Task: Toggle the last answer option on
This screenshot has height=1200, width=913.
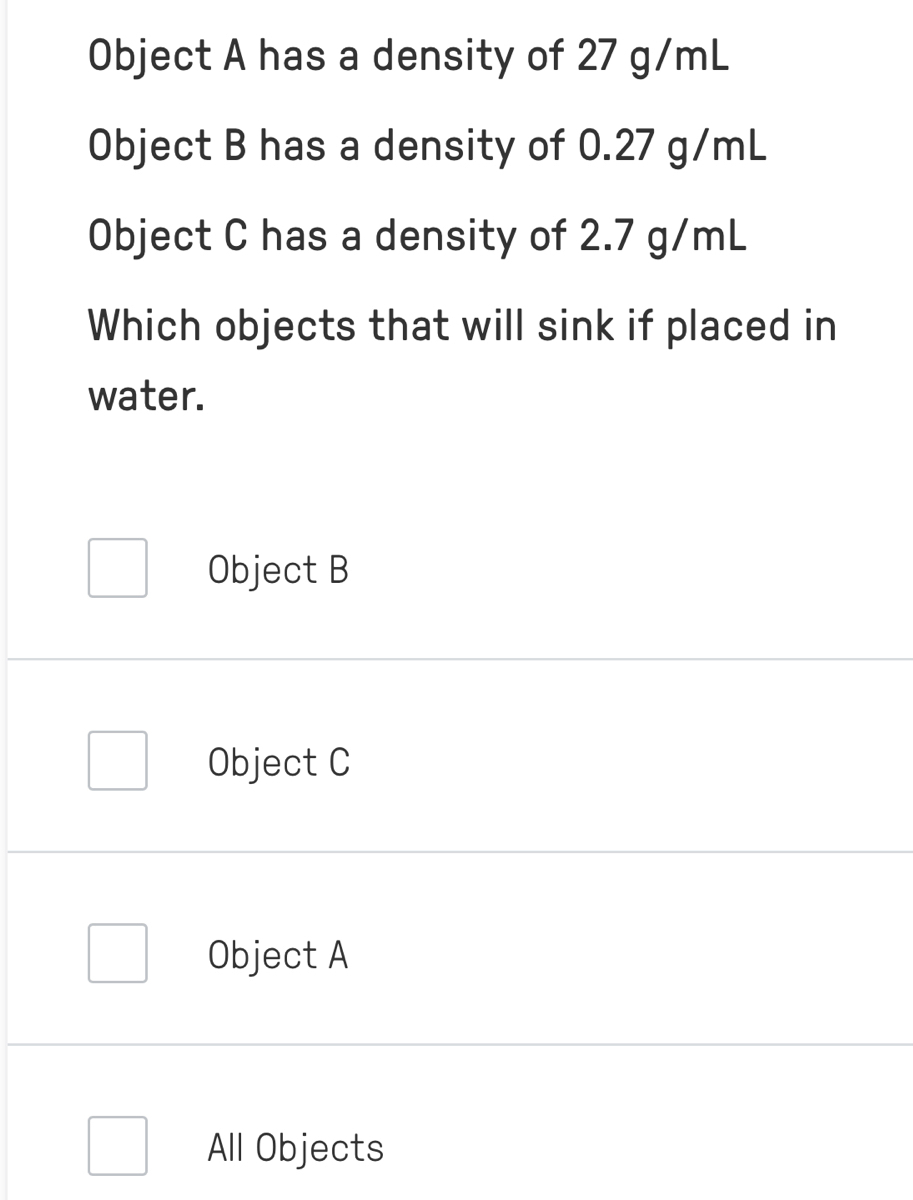Action: click(x=117, y=1146)
